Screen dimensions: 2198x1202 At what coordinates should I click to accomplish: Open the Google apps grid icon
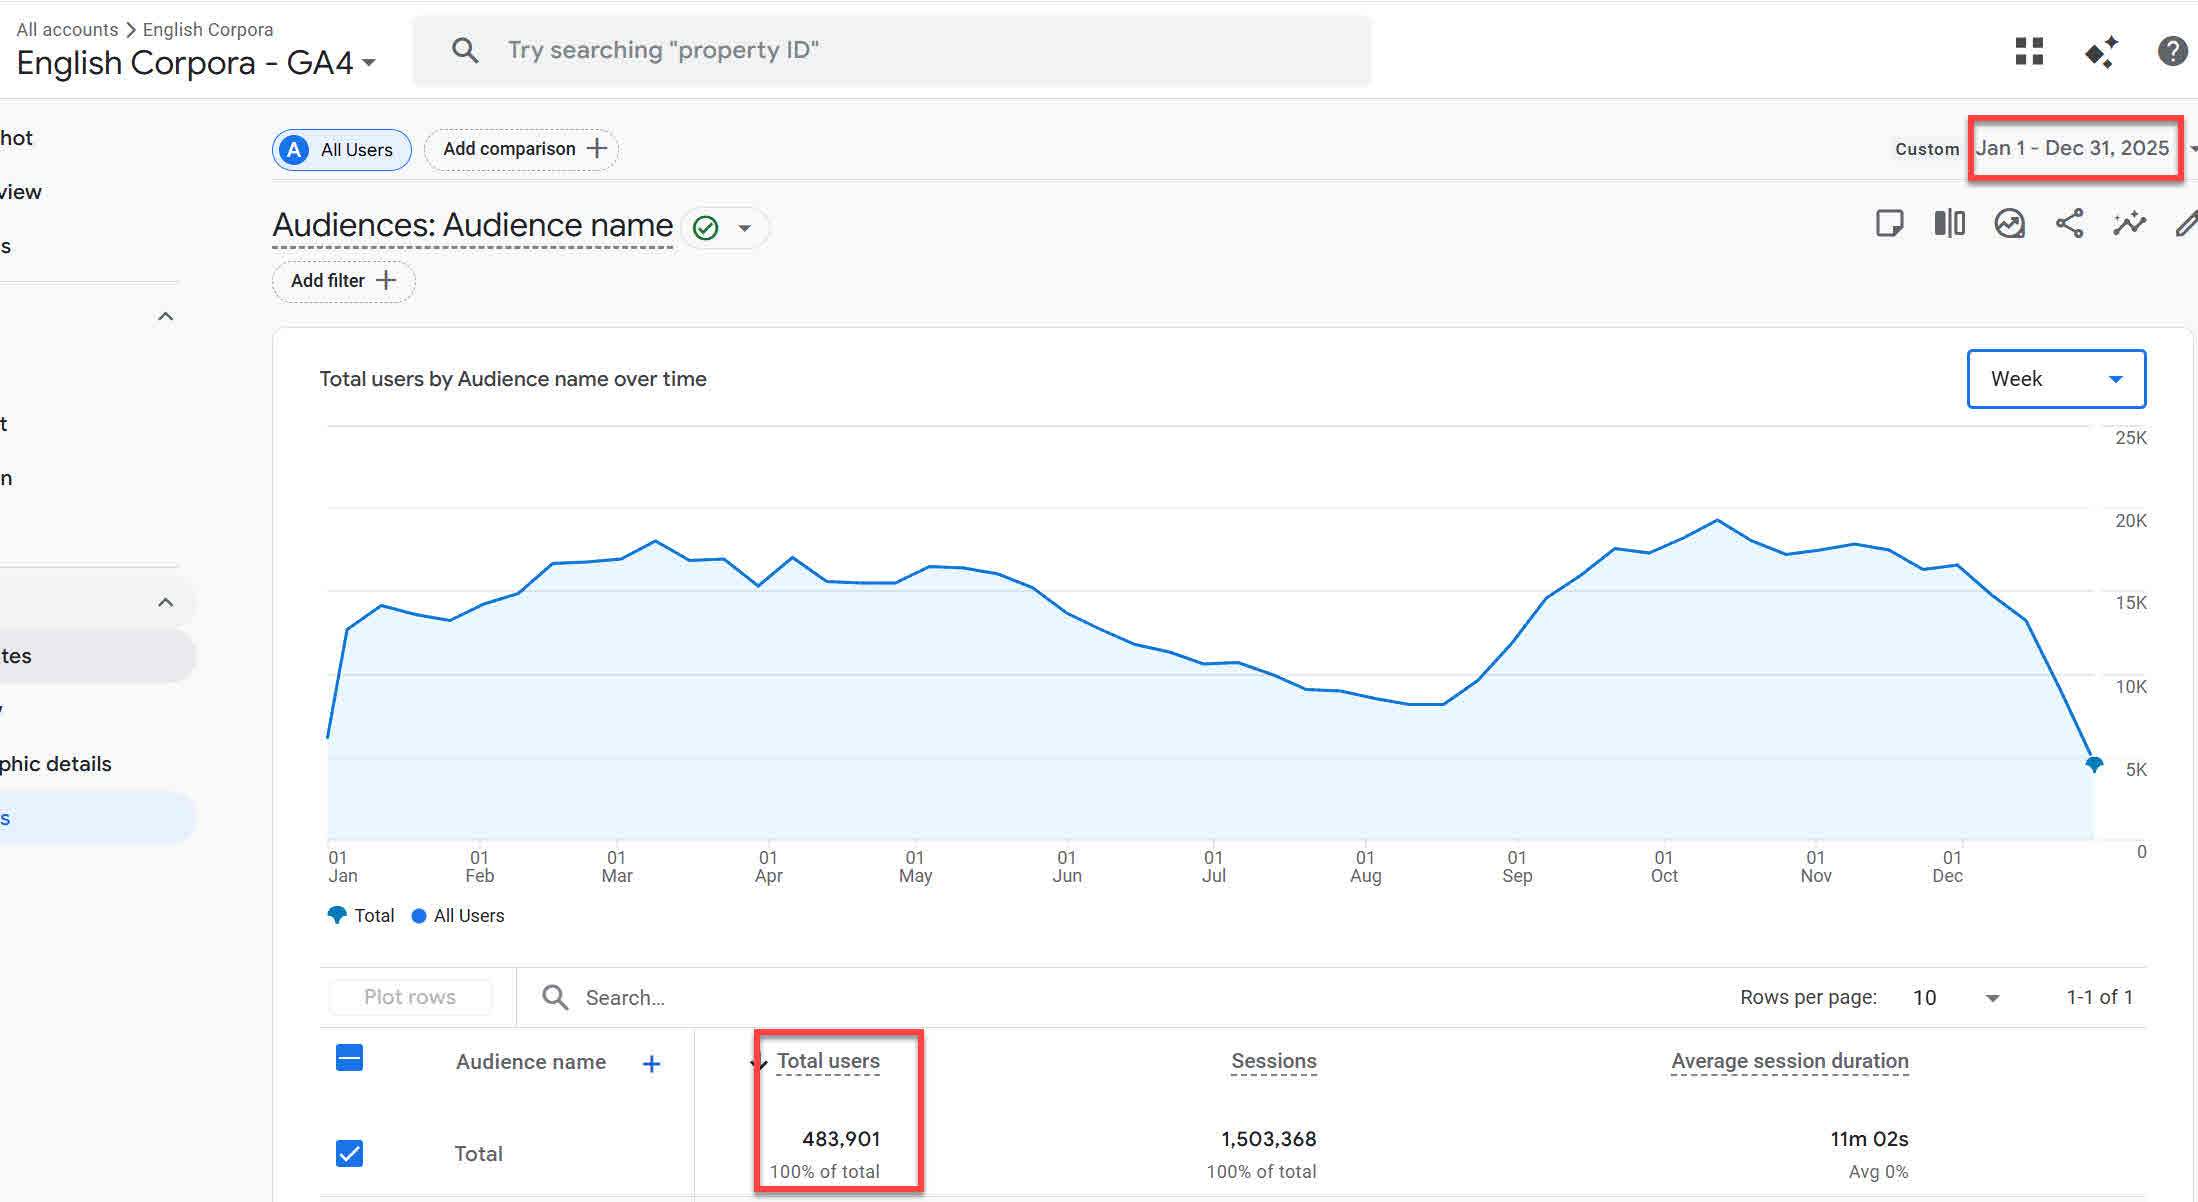click(x=2029, y=51)
